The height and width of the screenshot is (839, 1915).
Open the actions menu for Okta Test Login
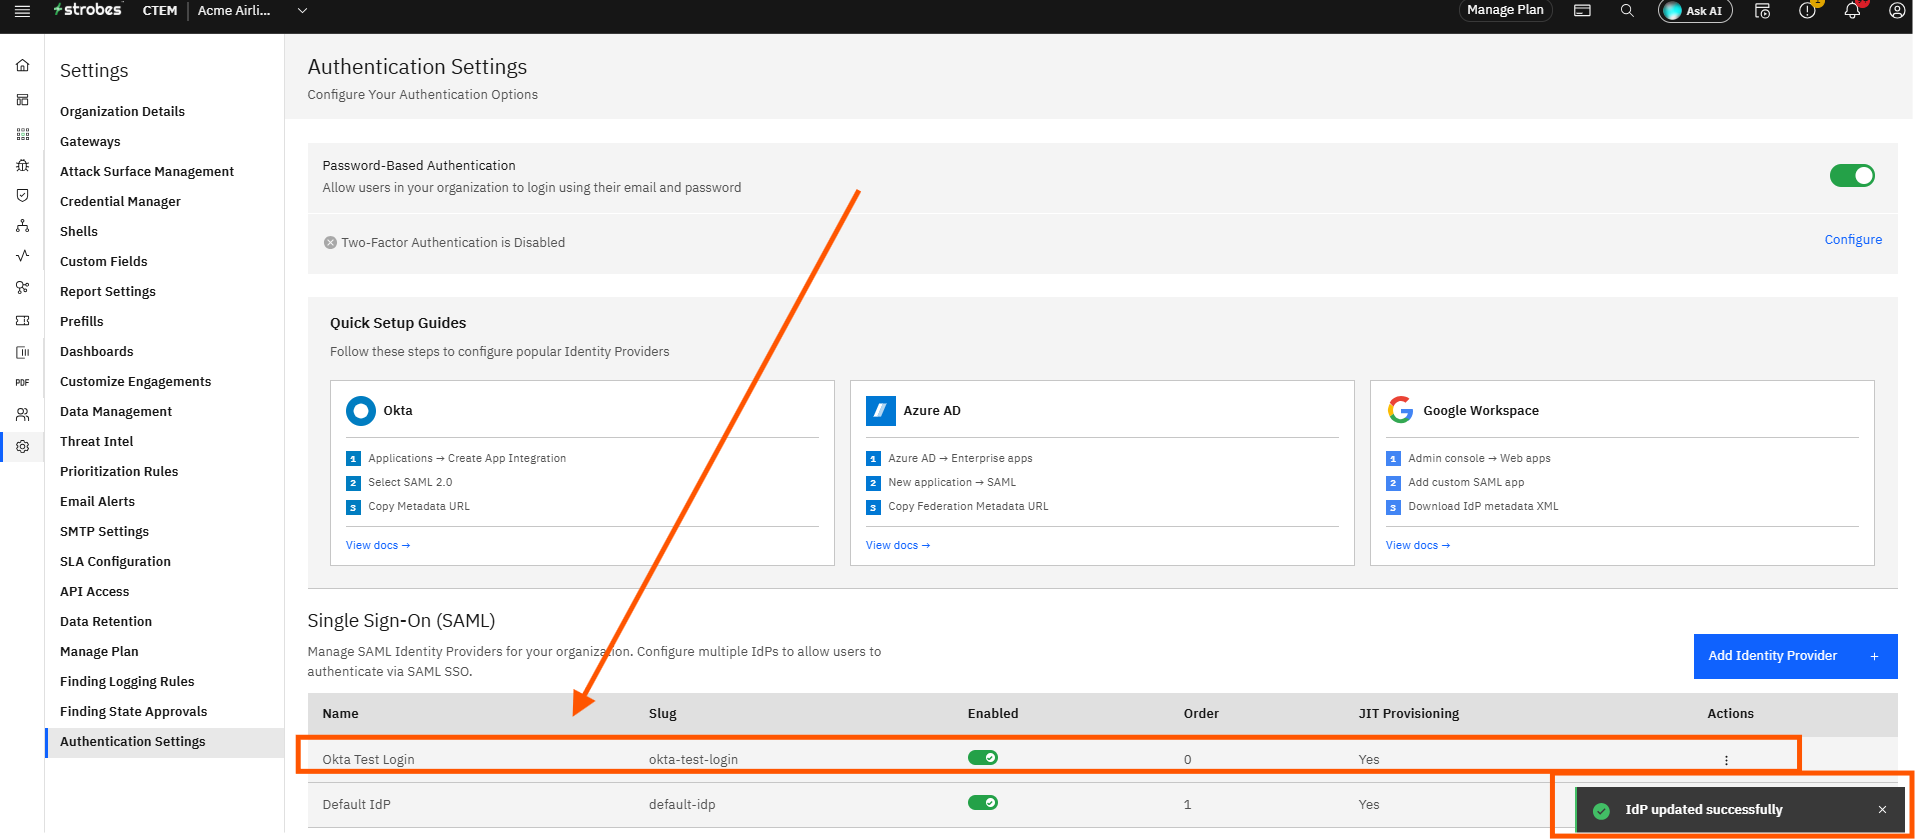coord(1726,760)
